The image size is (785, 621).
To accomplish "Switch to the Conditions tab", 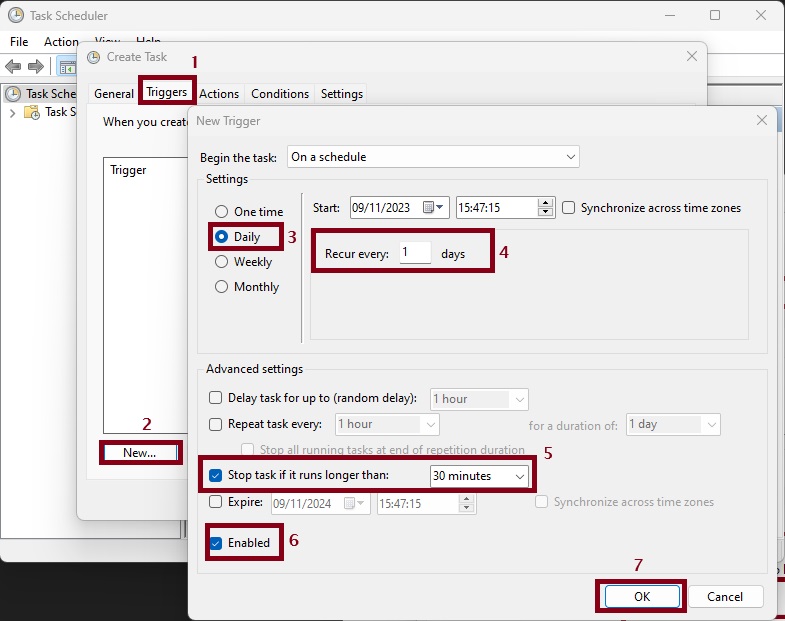I will pos(280,94).
